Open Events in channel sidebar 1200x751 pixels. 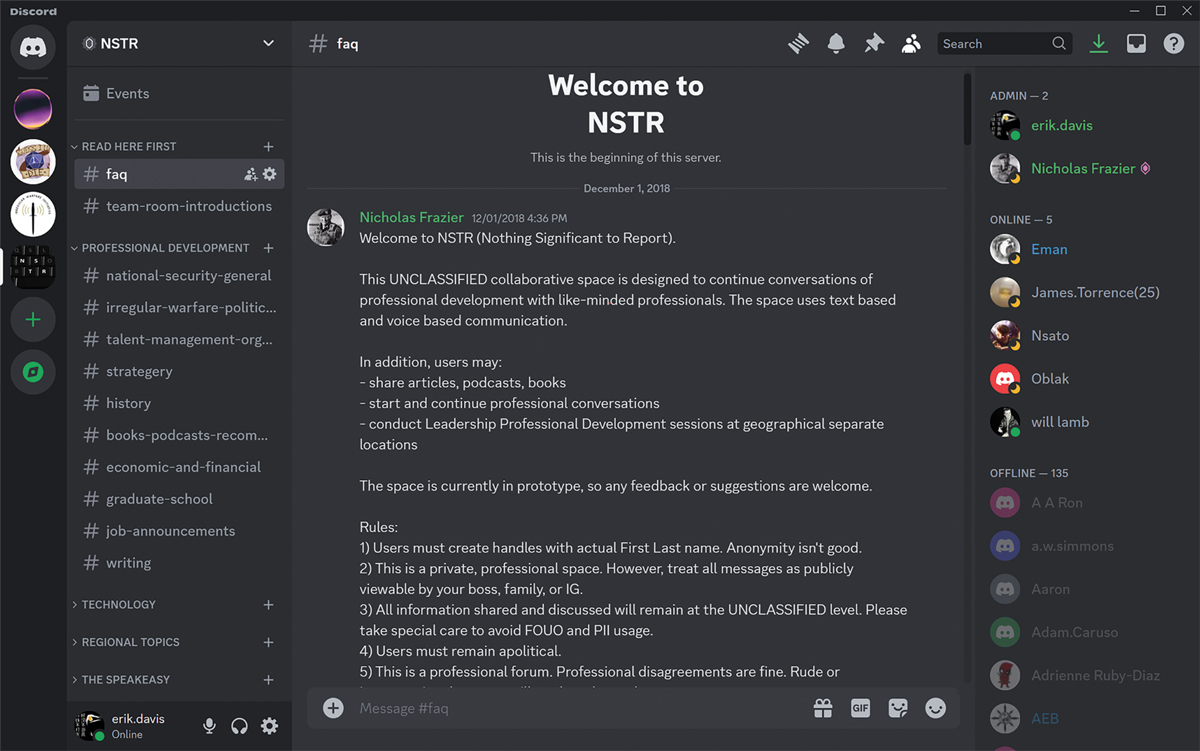click(x=179, y=94)
